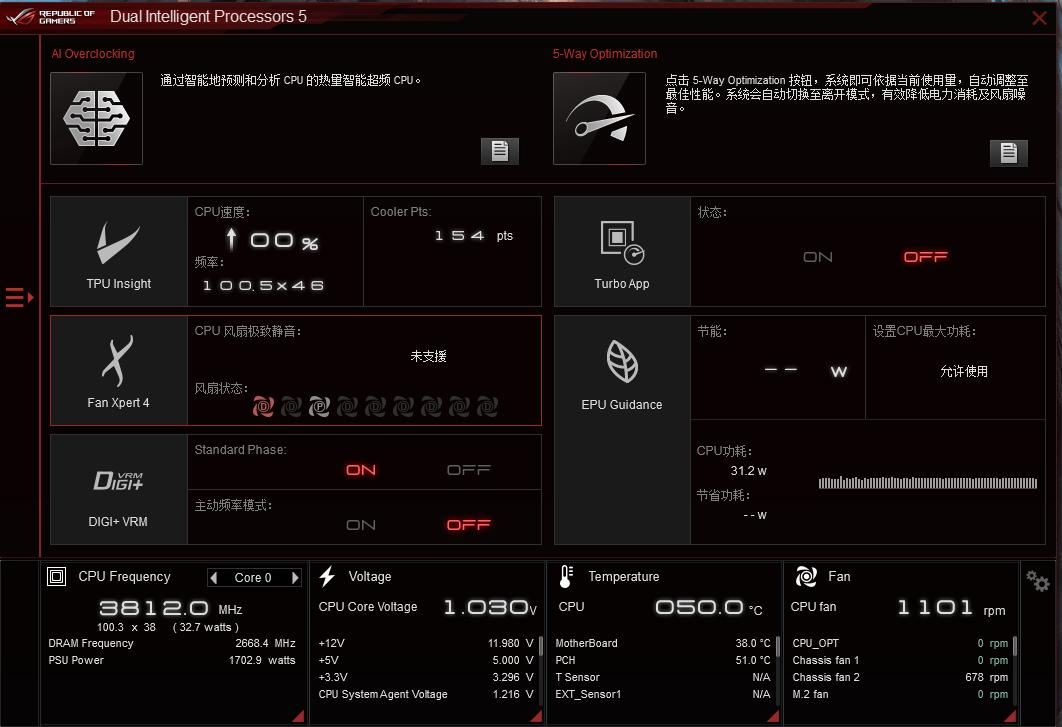Open the AI Overclocking brain icon
The height and width of the screenshot is (727, 1062).
pyautogui.click(x=96, y=119)
